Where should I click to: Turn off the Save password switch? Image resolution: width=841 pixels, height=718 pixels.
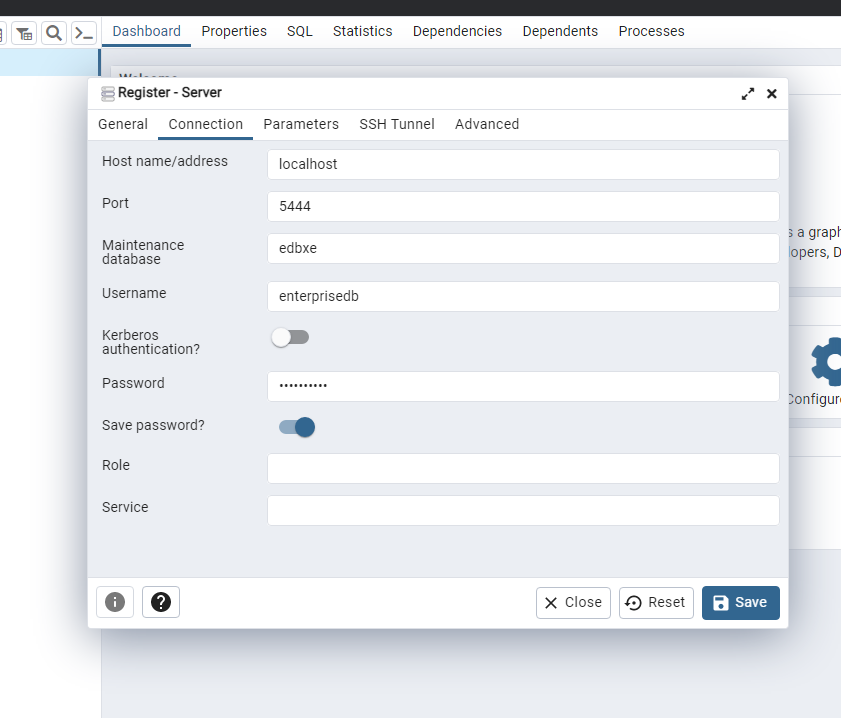297,427
